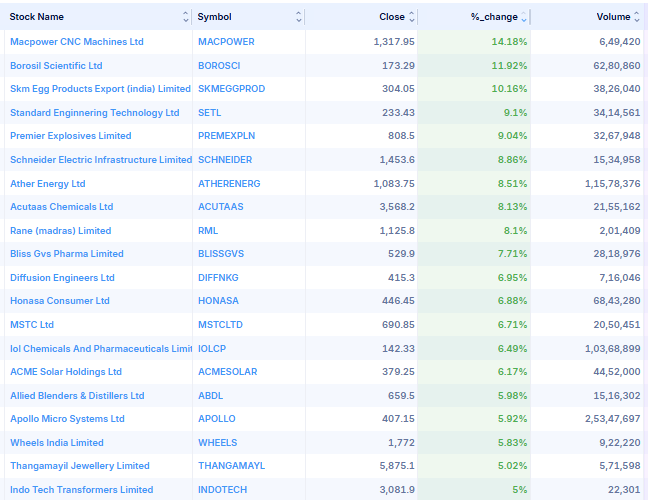Click the BOROSCI symbol

point(219,66)
